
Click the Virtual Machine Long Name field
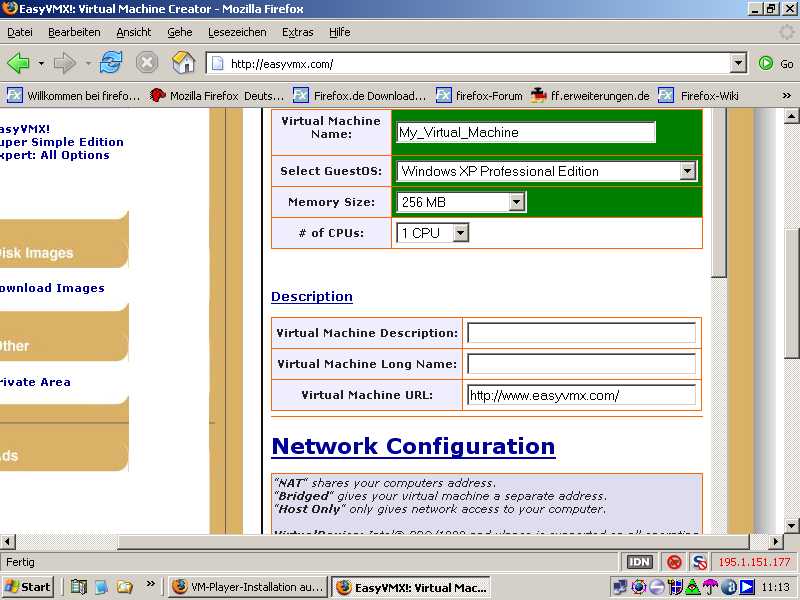click(581, 364)
